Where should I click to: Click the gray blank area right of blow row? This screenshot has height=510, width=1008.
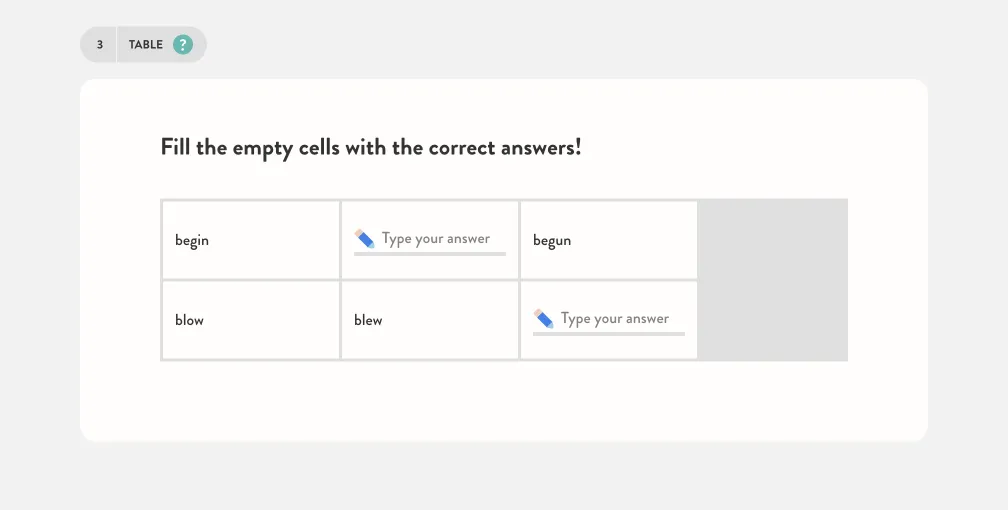click(773, 320)
